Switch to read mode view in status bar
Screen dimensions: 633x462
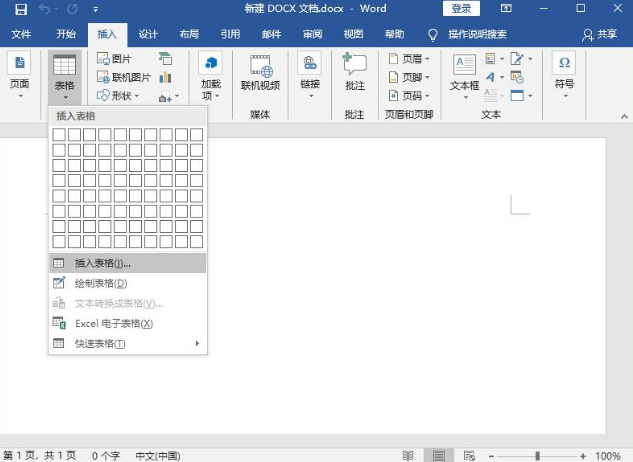click(x=408, y=455)
